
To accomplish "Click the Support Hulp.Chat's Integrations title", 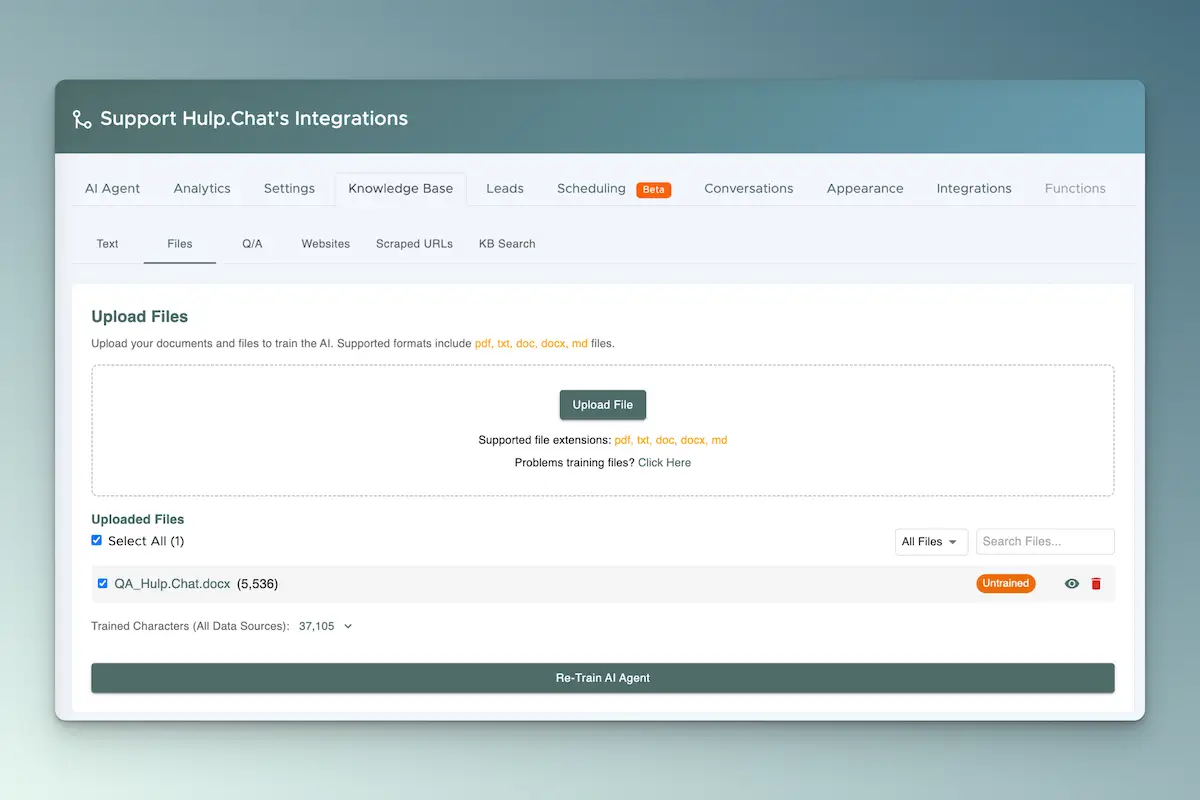I will tap(254, 118).
